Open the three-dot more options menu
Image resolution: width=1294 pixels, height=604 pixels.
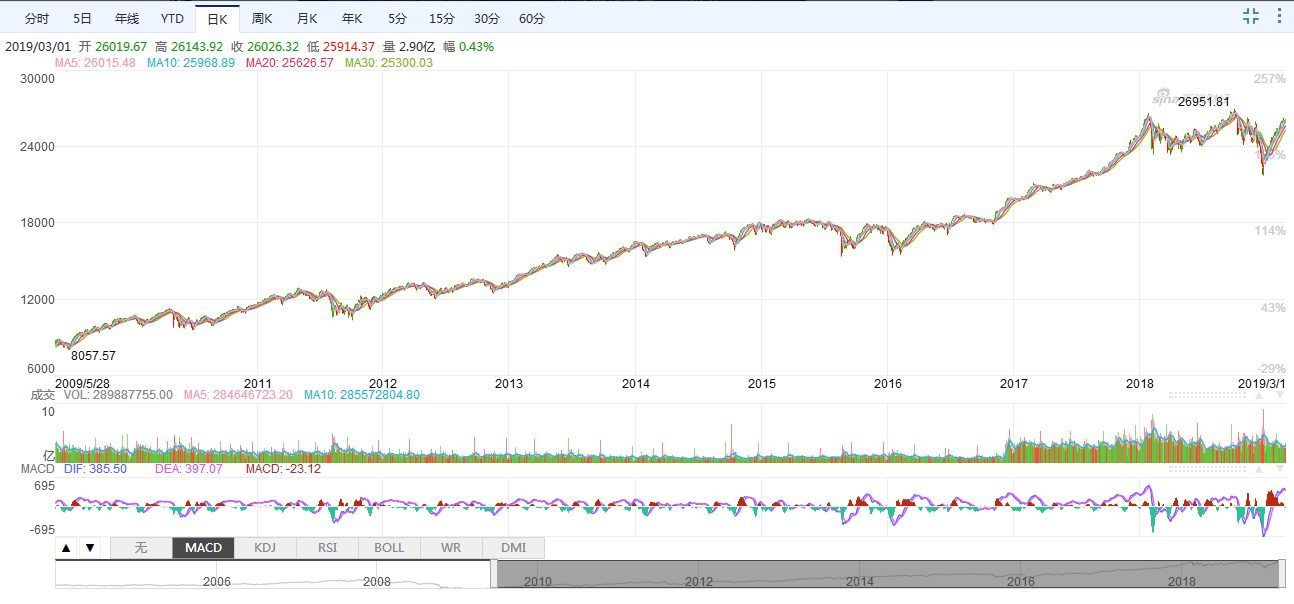pos(1279,16)
